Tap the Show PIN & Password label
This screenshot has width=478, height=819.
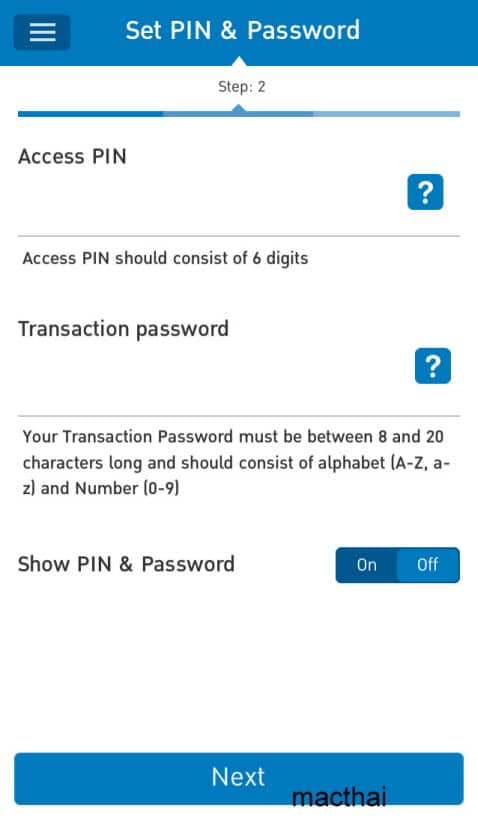coord(126,565)
